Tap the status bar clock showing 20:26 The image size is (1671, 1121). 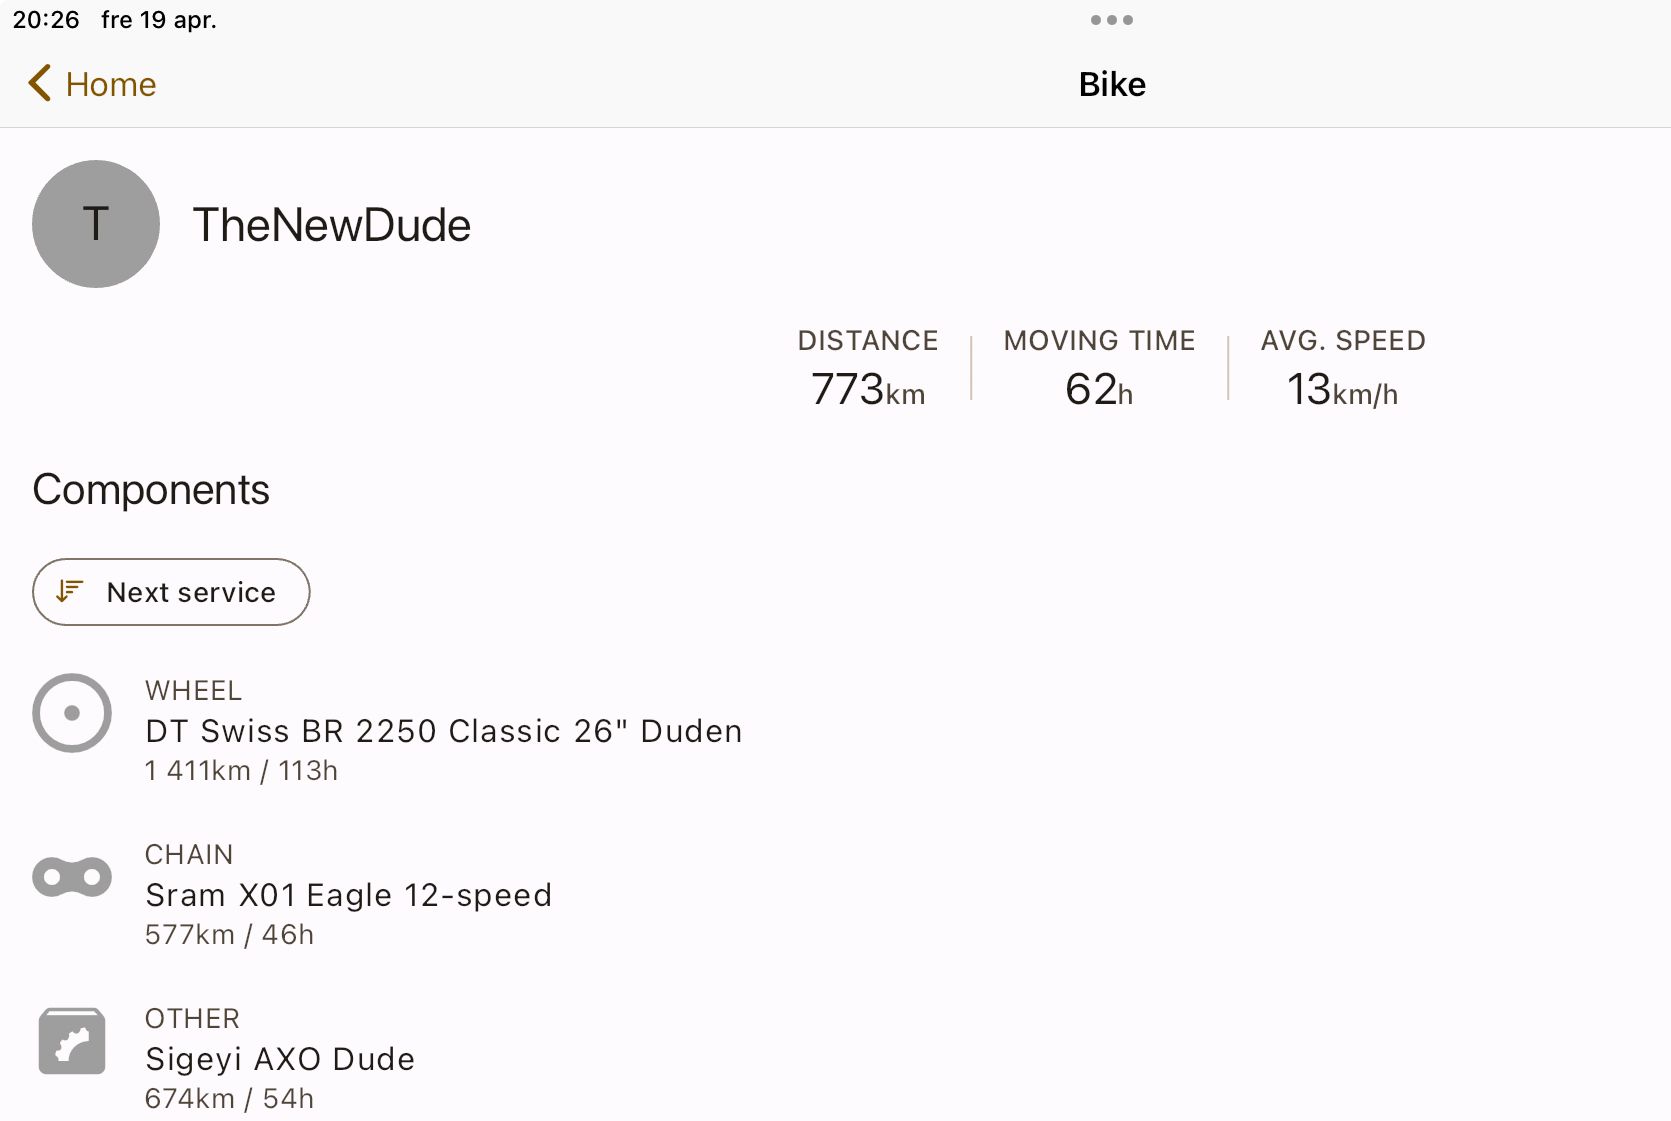(x=46, y=20)
